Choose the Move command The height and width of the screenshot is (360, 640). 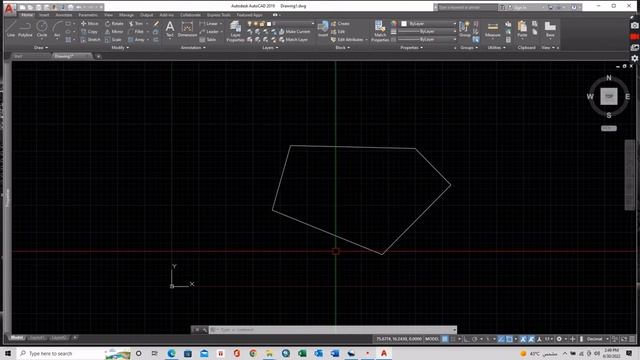(89, 24)
